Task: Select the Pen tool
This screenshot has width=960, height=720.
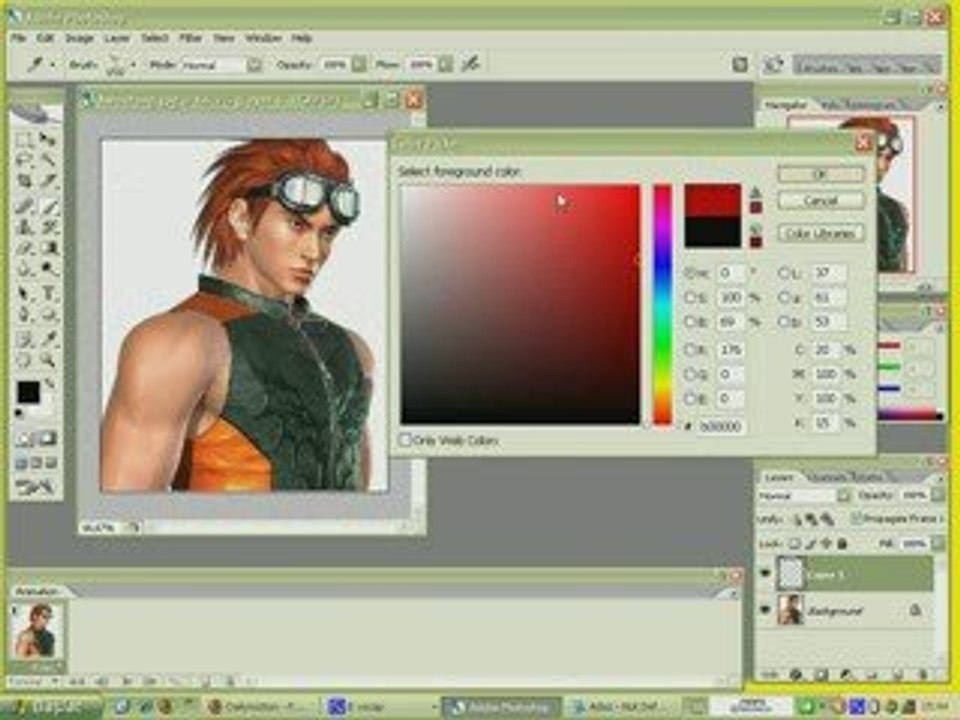Action: point(24,315)
